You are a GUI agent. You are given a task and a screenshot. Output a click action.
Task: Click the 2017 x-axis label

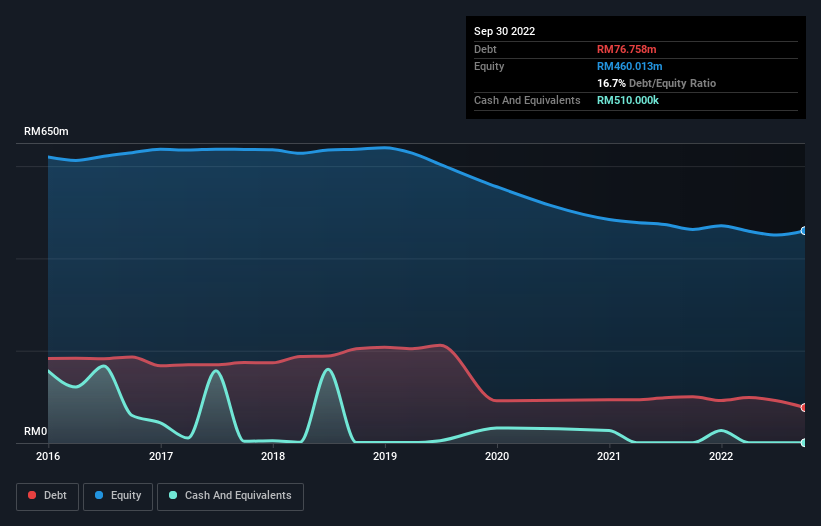click(x=161, y=456)
